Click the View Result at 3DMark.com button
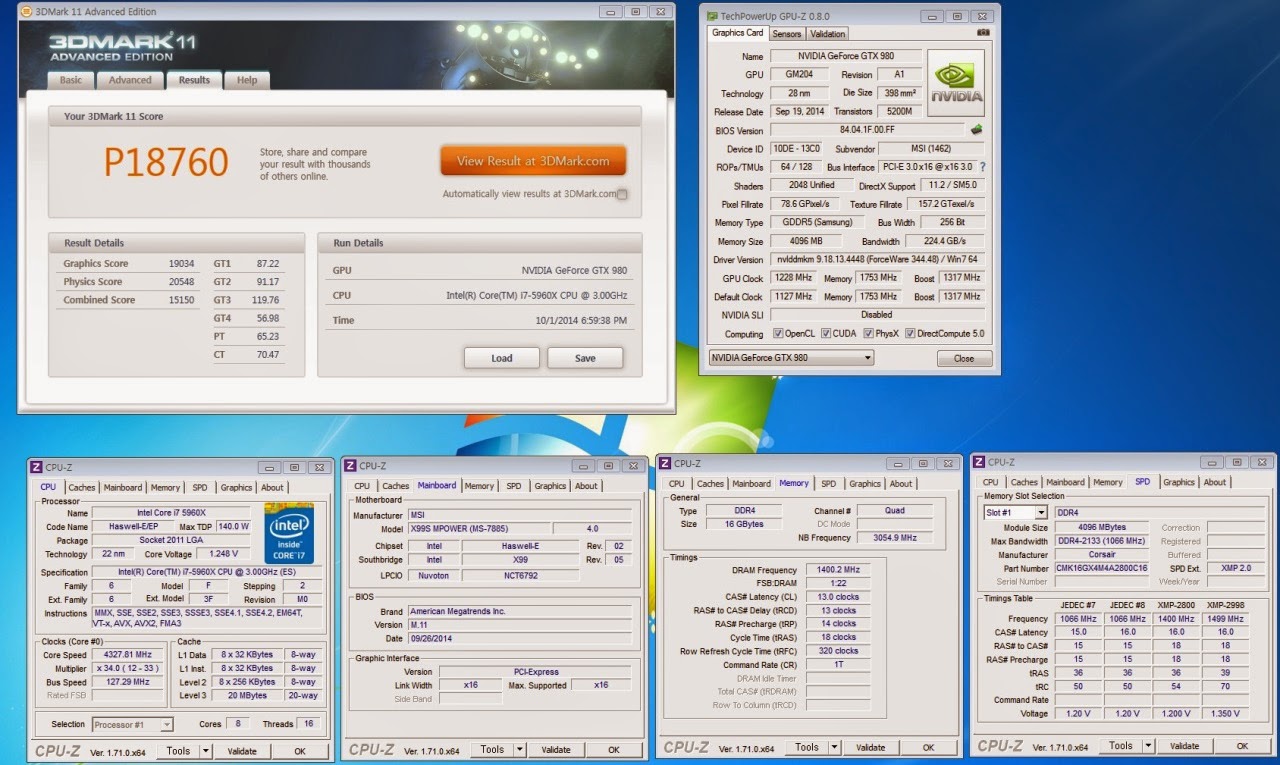This screenshot has width=1280, height=765. (x=533, y=160)
